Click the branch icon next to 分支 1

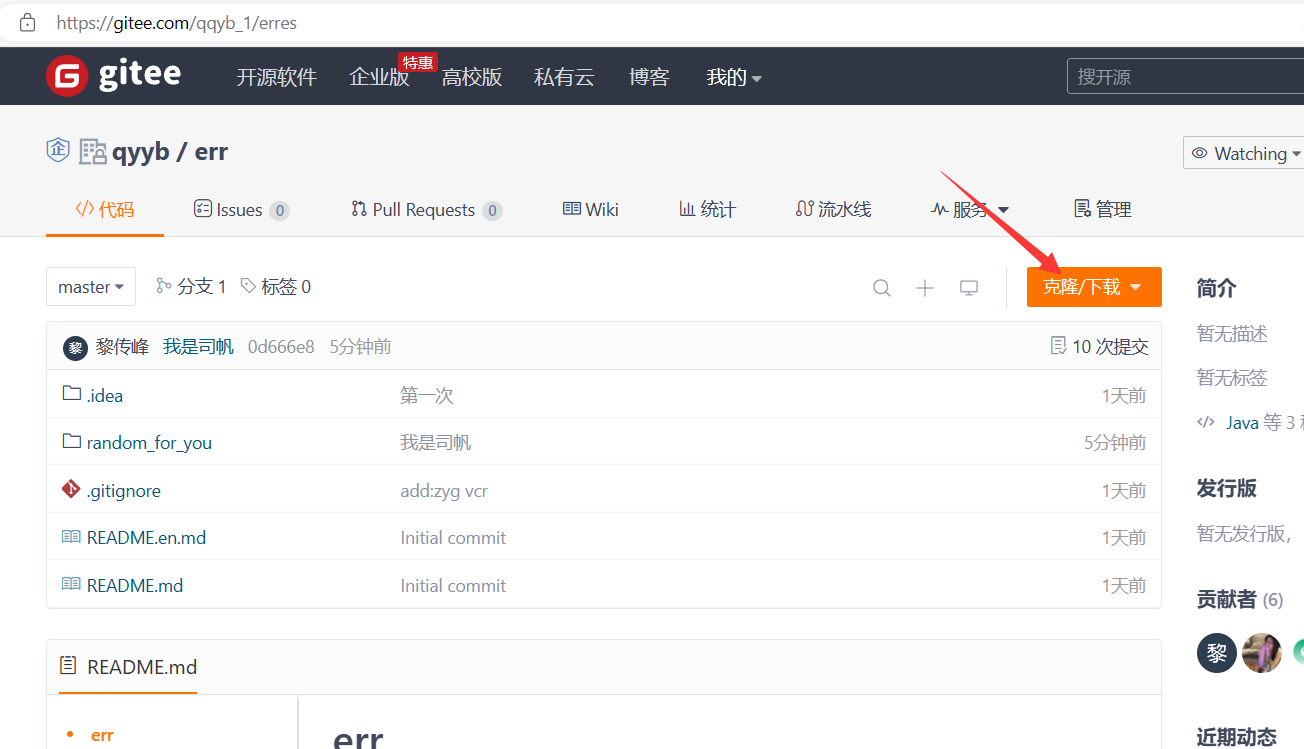click(x=164, y=286)
